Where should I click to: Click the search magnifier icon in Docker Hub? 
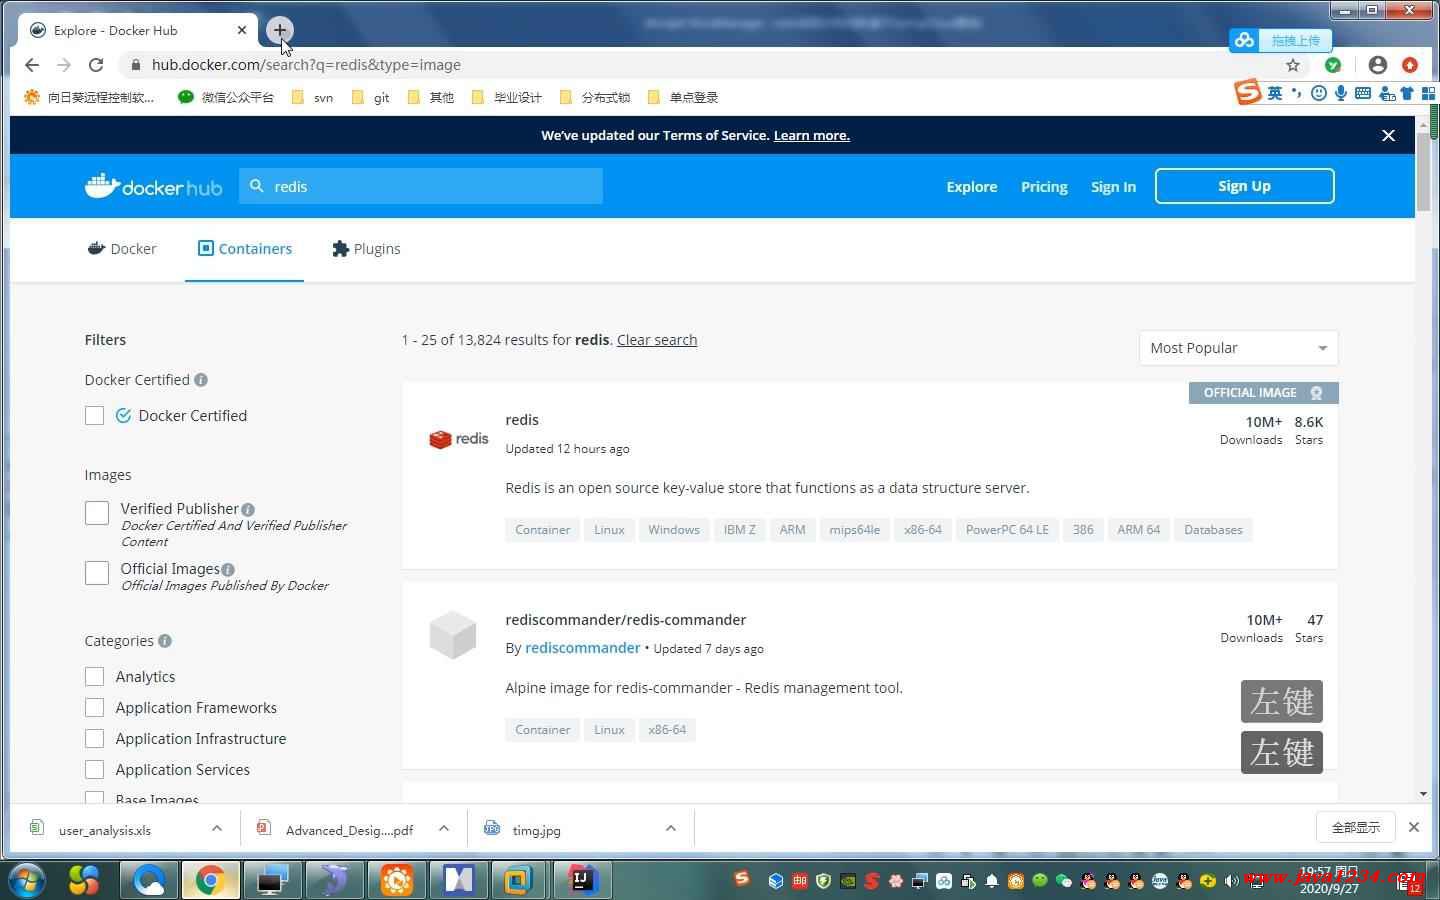[x=257, y=186]
